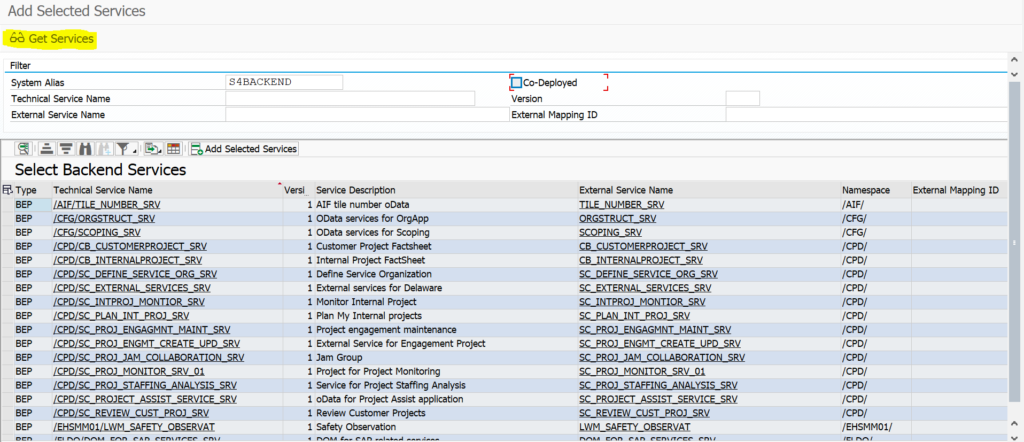Open the Change Layout grid icon
The height and width of the screenshot is (442, 1024).
[173, 149]
